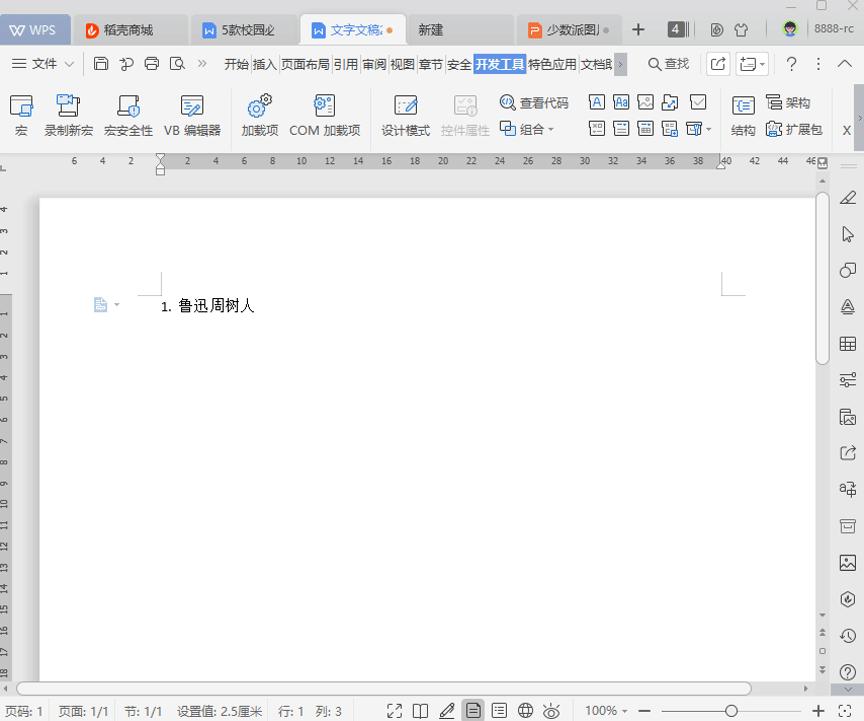Select the 录制新宏 (Record New Macro) tool
Image resolution: width=864 pixels, height=721 pixels.
(x=67, y=110)
